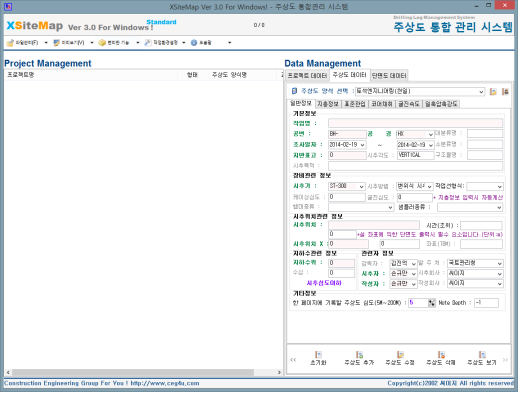
Task: Click the 케이싱심도 input field
Action: pyautogui.click(x=347, y=197)
